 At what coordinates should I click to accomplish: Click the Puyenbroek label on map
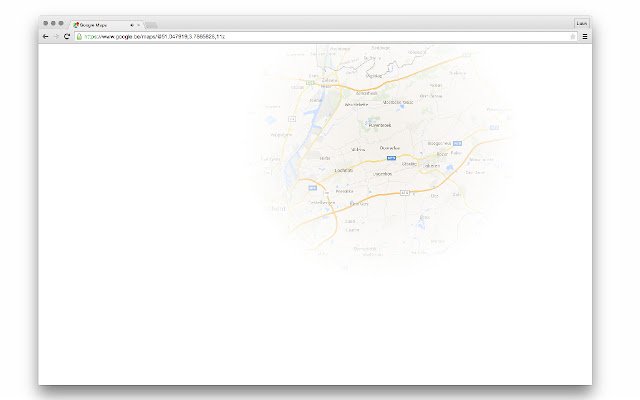tap(380, 125)
